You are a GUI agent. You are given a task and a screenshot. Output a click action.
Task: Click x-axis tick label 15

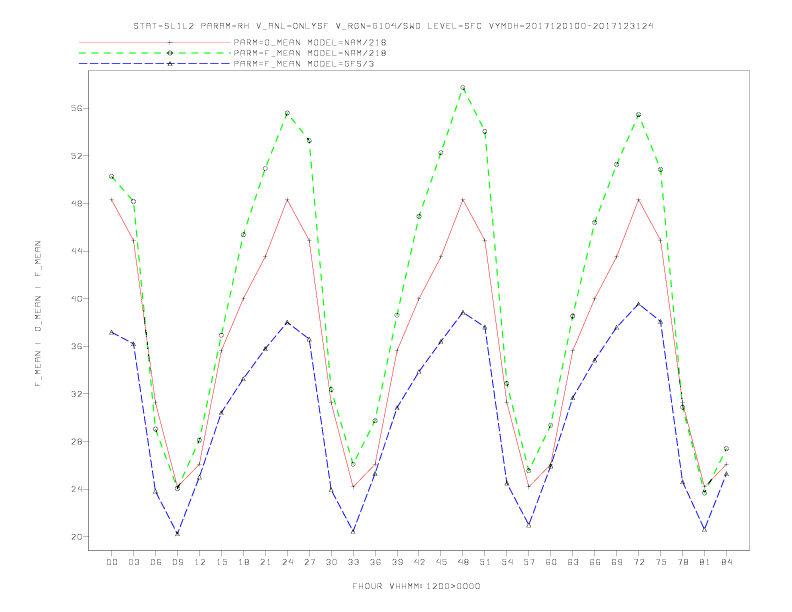point(221,562)
